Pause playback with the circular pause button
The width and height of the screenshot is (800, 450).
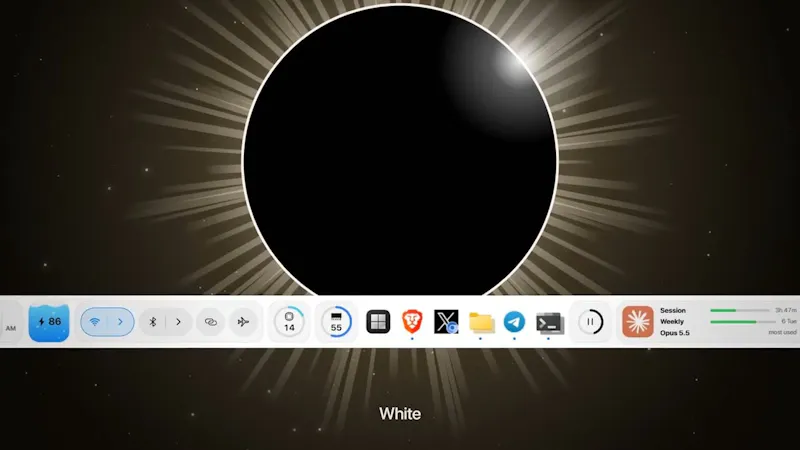[590, 322]
